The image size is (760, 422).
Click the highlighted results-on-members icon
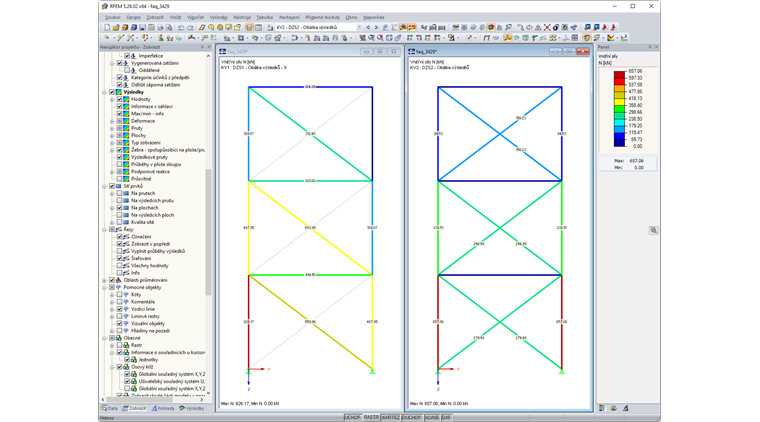point(507,38)
